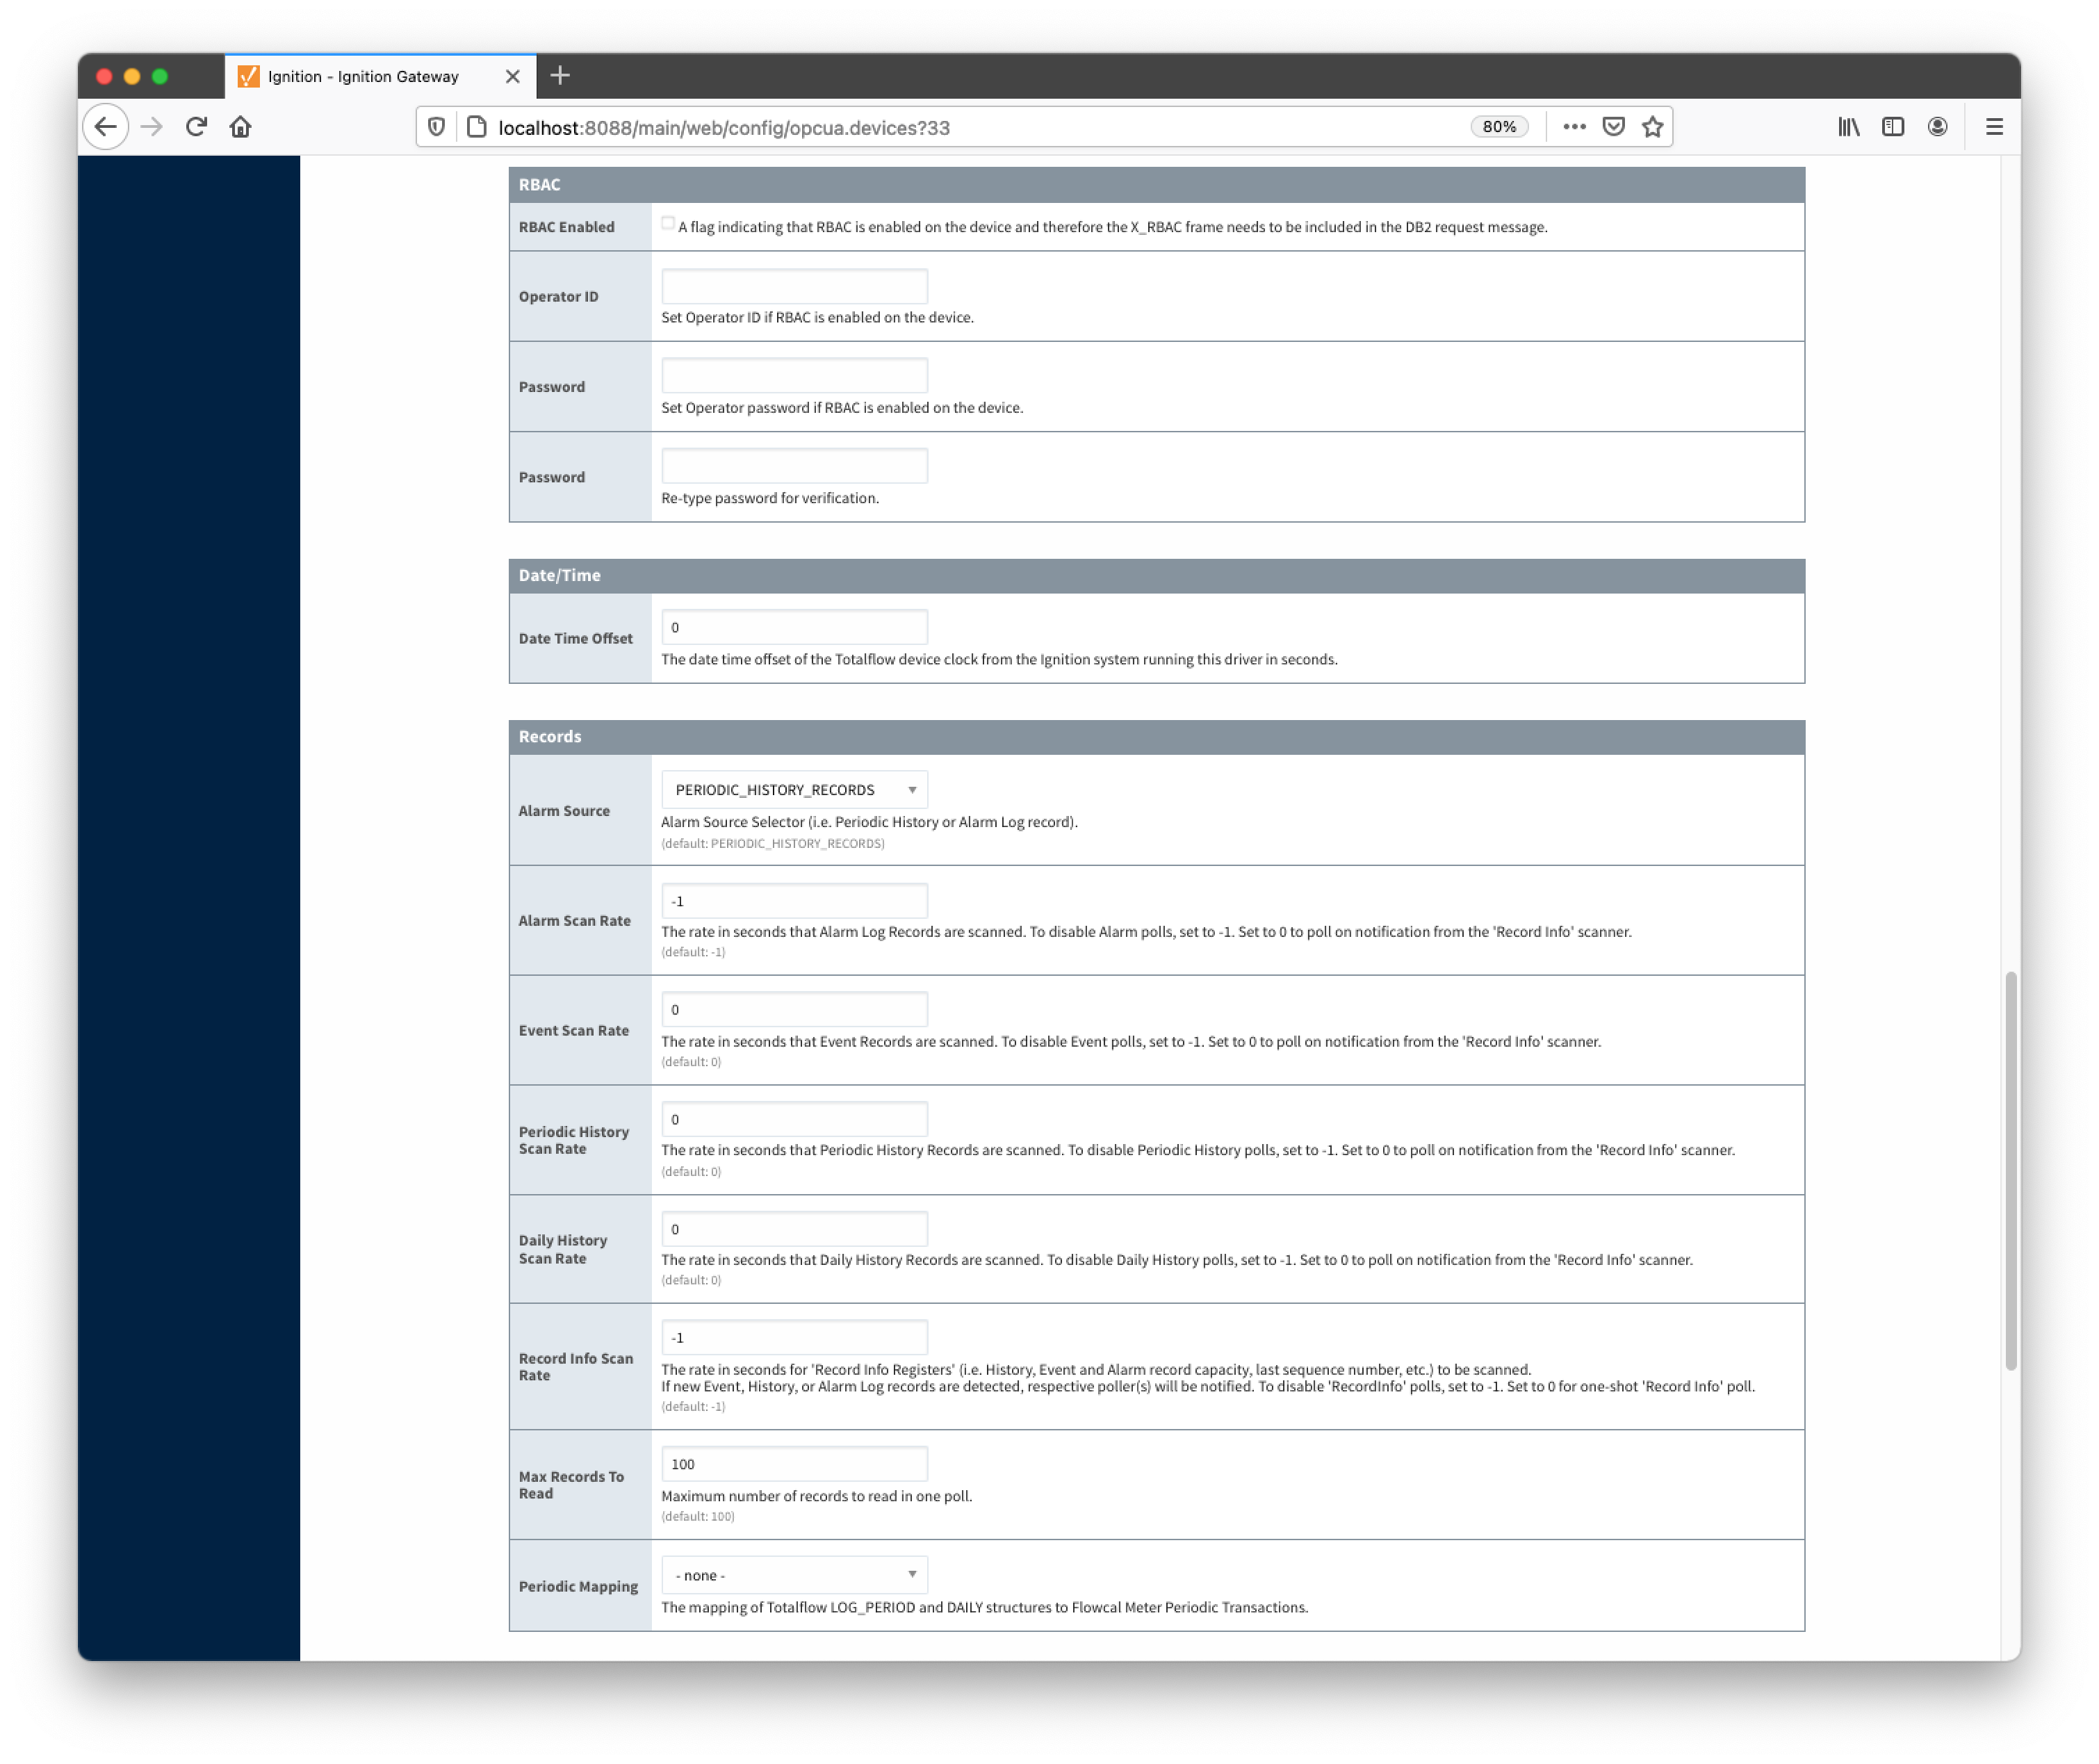Click Record Info Scan Rate field
This screenshot has height=1764, width=2099.
[794, 1338]
